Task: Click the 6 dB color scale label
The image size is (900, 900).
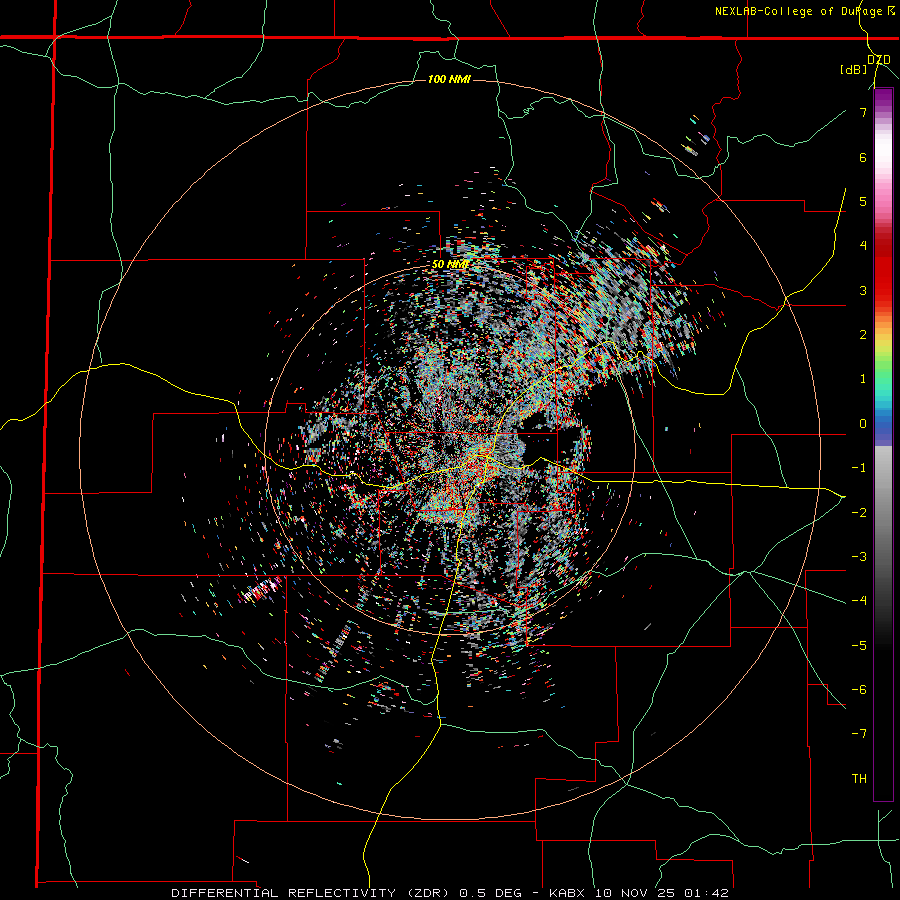Action: [x=863, y=157]
